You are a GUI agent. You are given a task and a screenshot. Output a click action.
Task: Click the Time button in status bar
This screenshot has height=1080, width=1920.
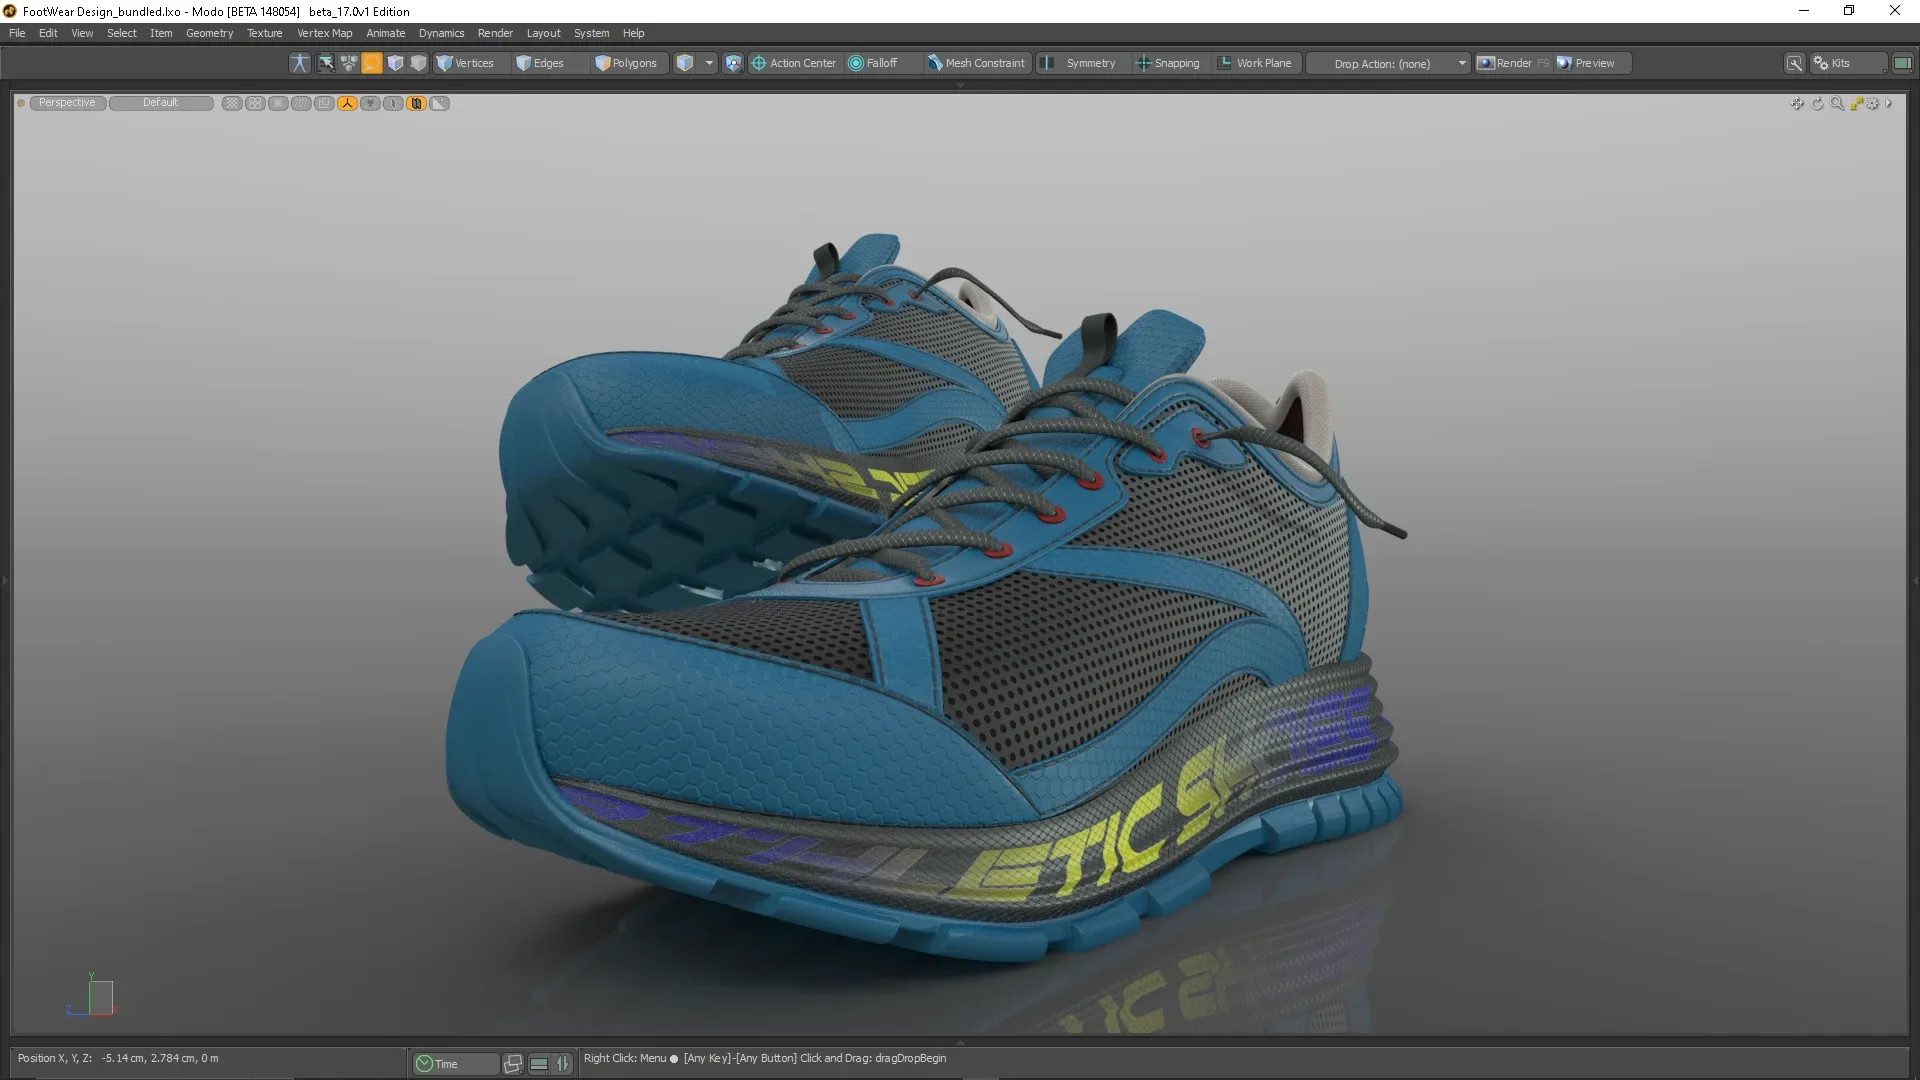456,1064
